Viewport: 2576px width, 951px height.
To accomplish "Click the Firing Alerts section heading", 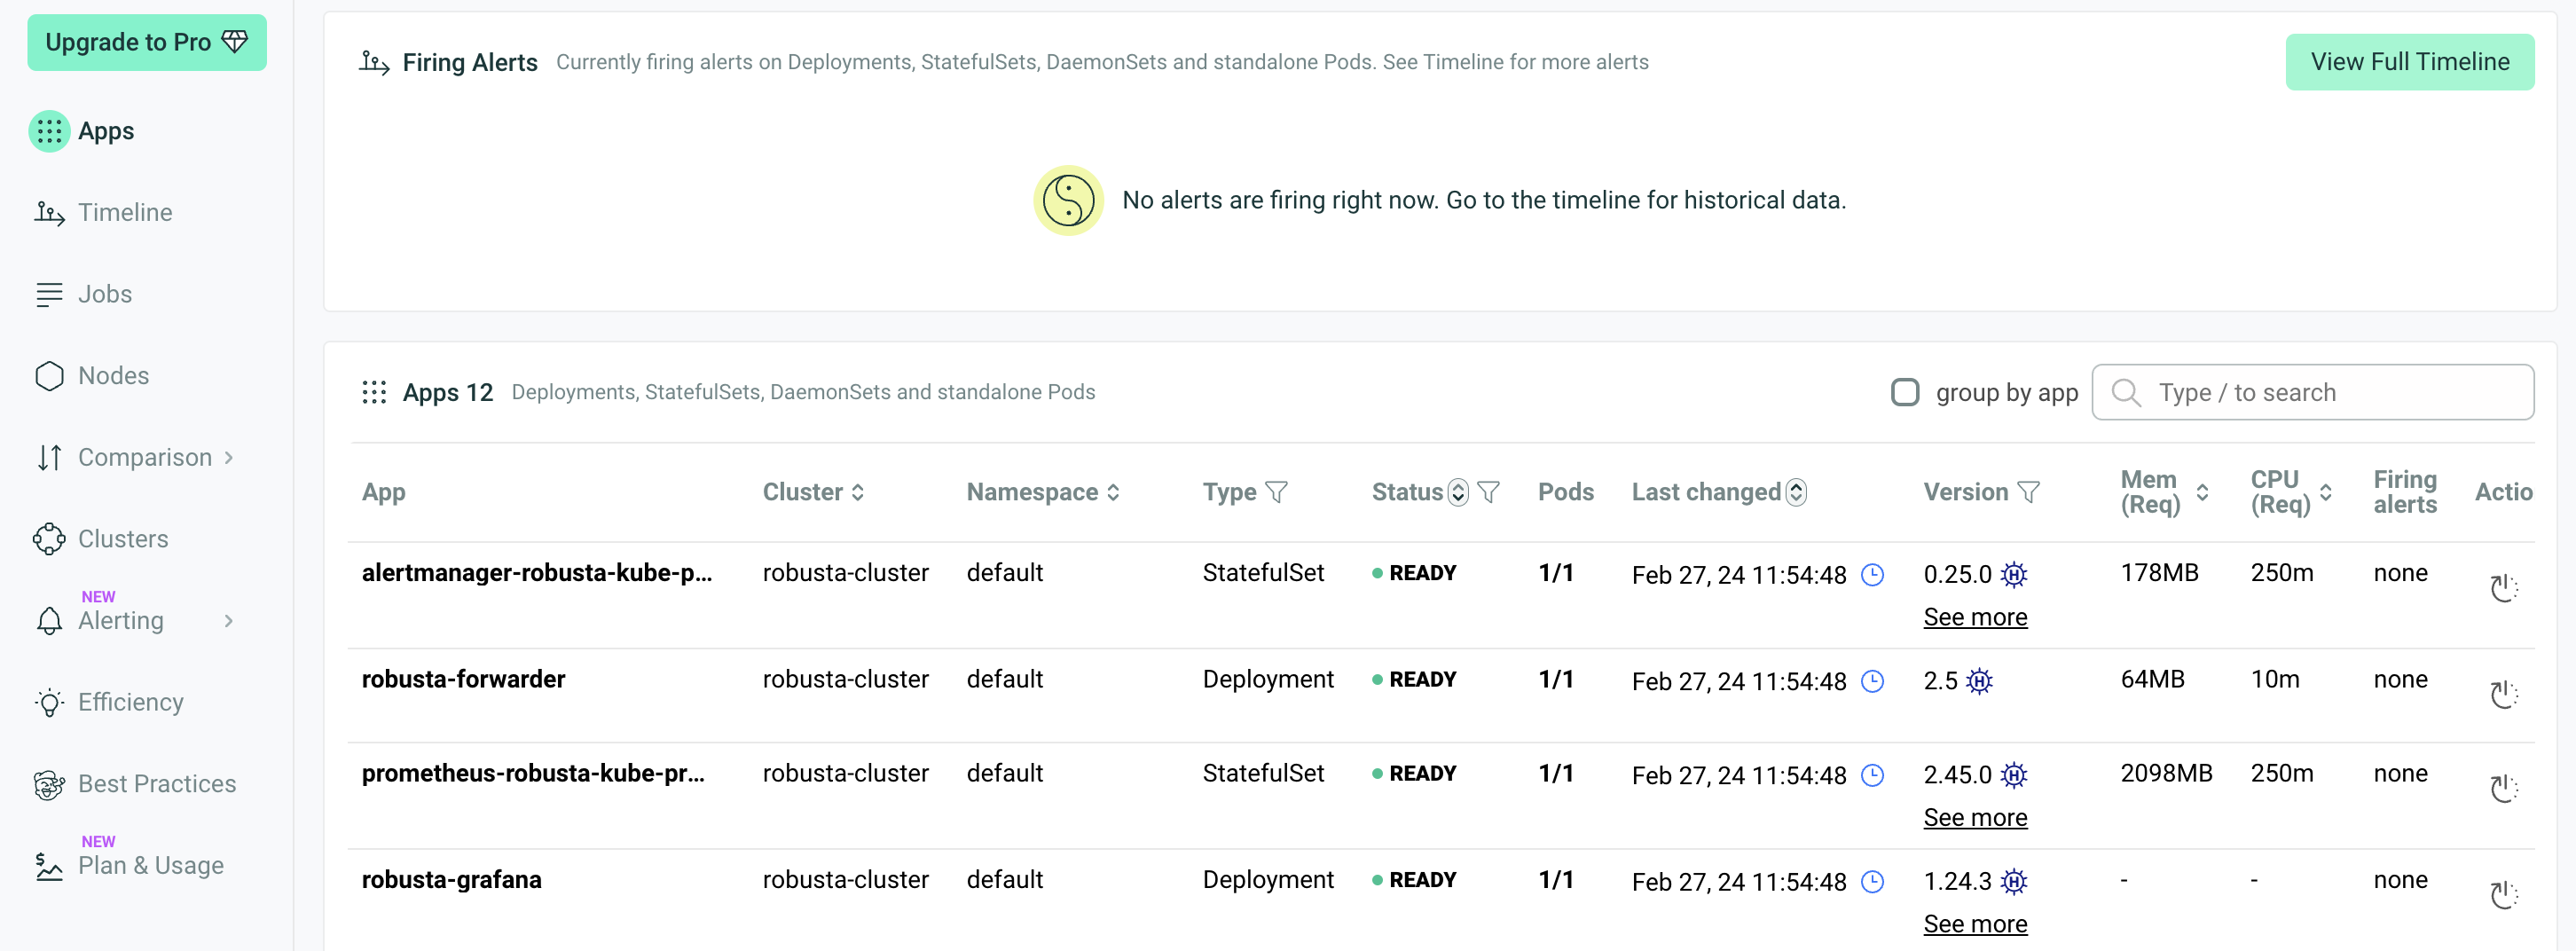I will 469,63.
